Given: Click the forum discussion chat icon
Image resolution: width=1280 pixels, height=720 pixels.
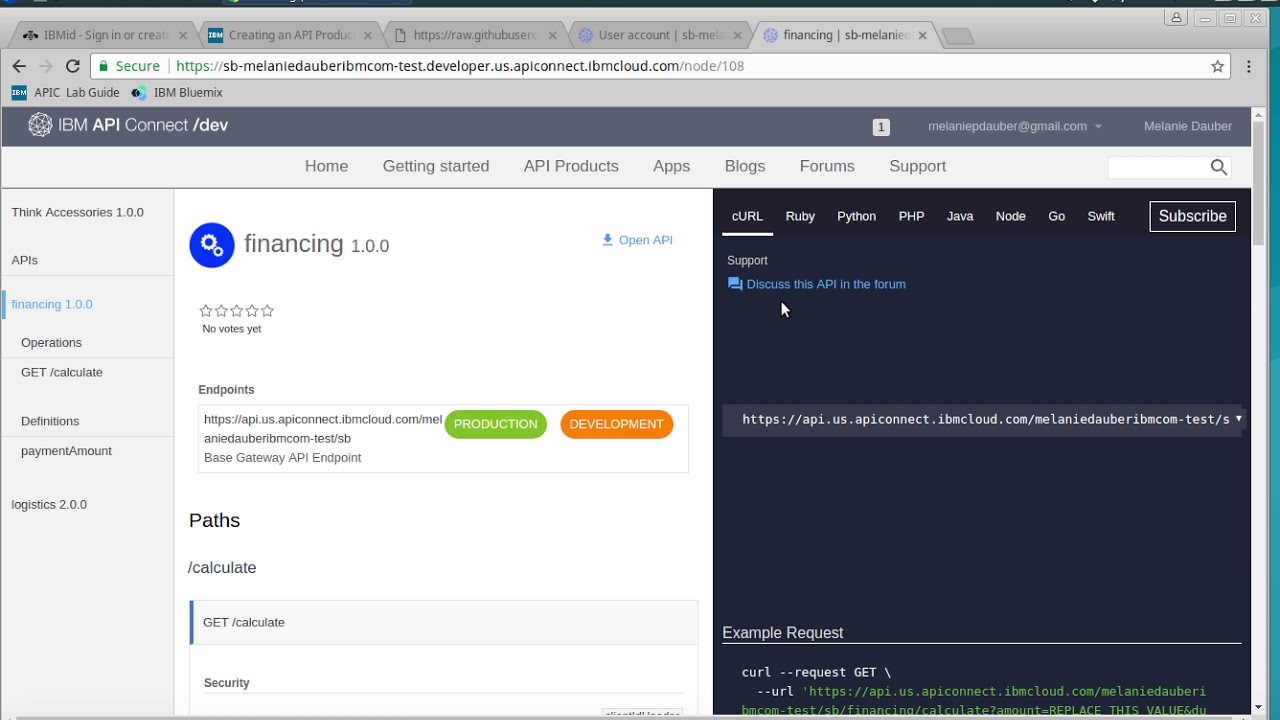Looking at the screenshot, I should click(x=735, y=284).
